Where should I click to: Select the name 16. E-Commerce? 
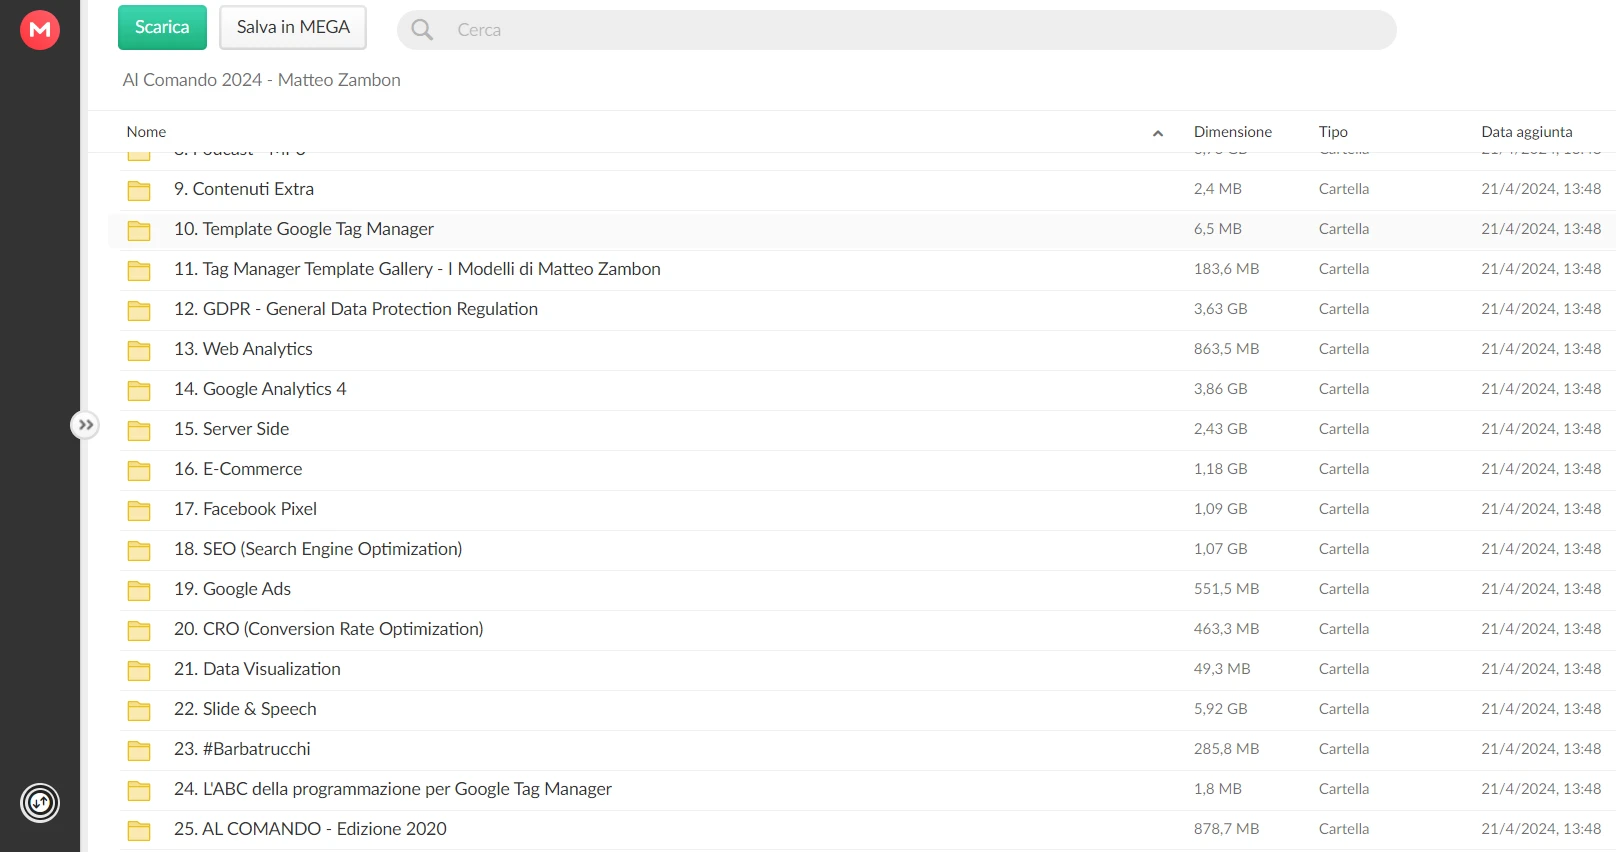(x=238, y=469)
